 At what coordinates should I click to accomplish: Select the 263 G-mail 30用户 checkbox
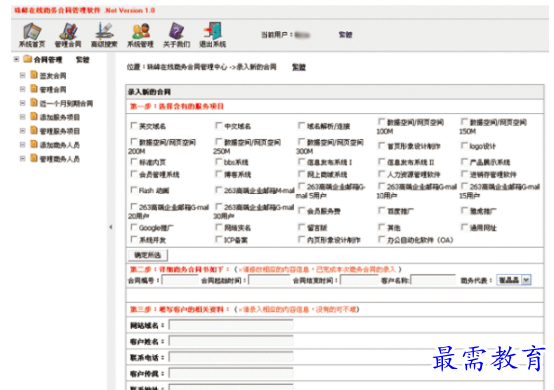click(x=219, y=206)
